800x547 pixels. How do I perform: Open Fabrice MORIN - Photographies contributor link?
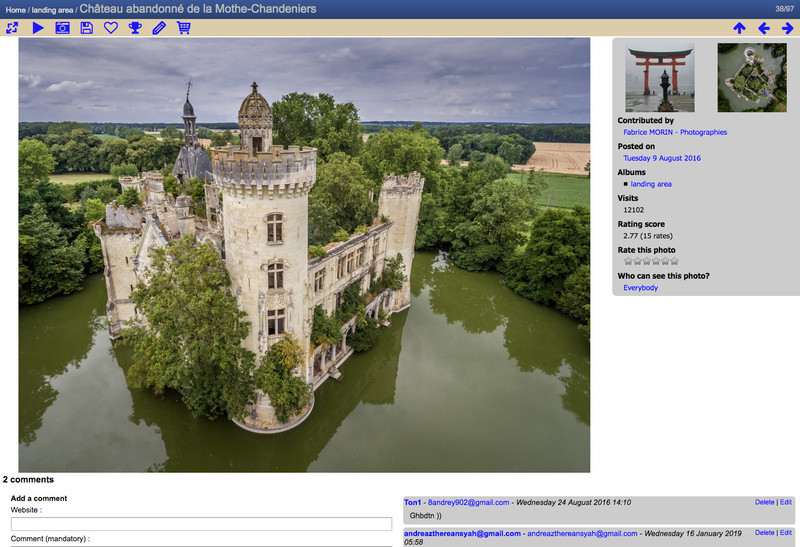pyautogui.click(x=675, y=132)
